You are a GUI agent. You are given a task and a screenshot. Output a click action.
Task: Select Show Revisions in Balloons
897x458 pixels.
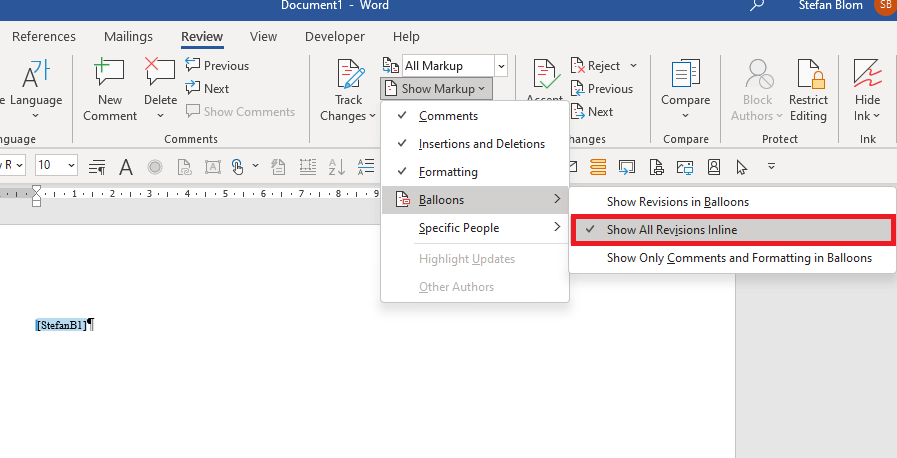pos(732,202)
